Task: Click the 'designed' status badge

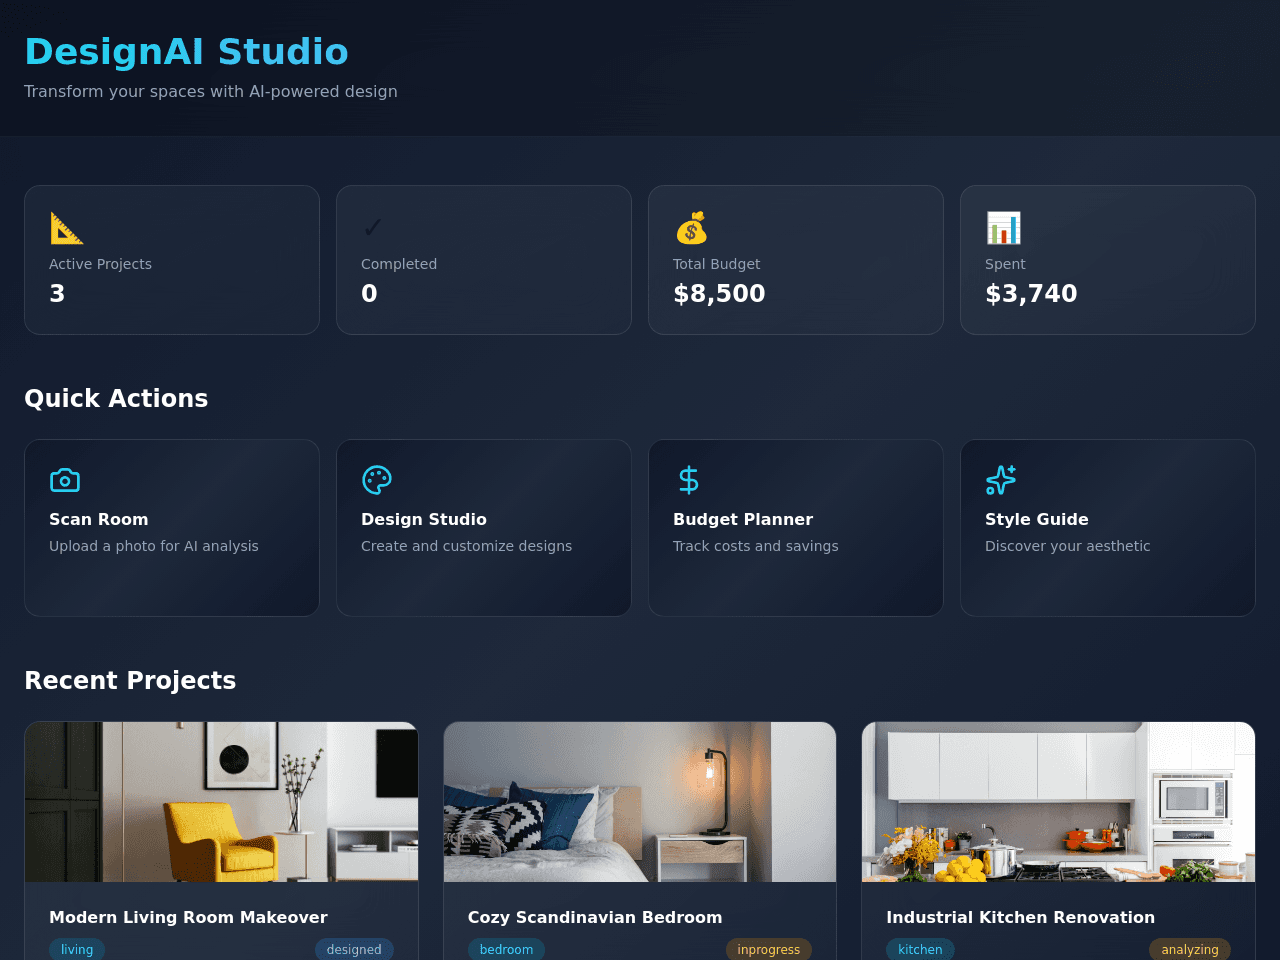Action: pos(354,949)
